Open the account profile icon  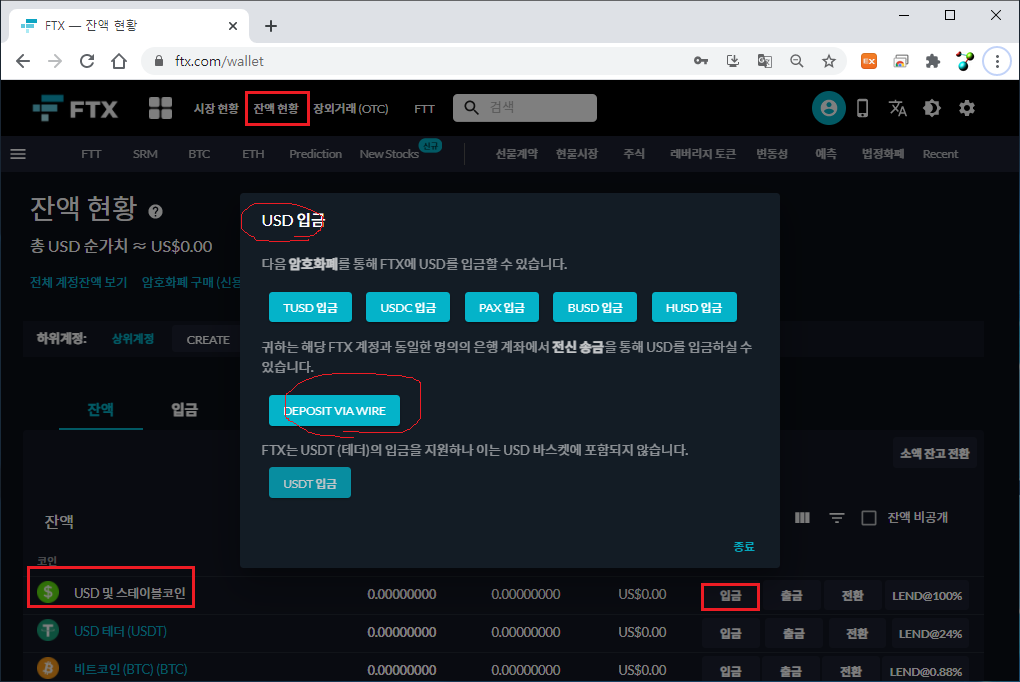tap(828, 108)
